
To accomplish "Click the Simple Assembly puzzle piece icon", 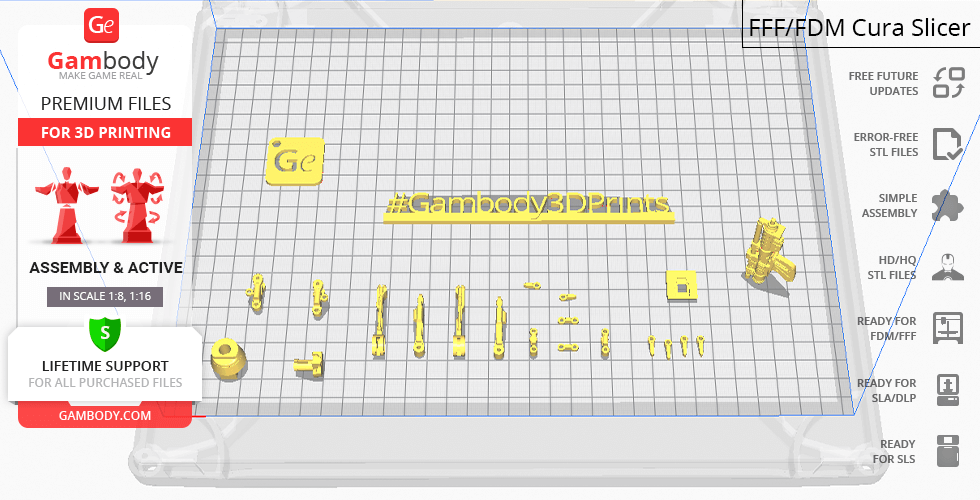I will tap(946, 206).
